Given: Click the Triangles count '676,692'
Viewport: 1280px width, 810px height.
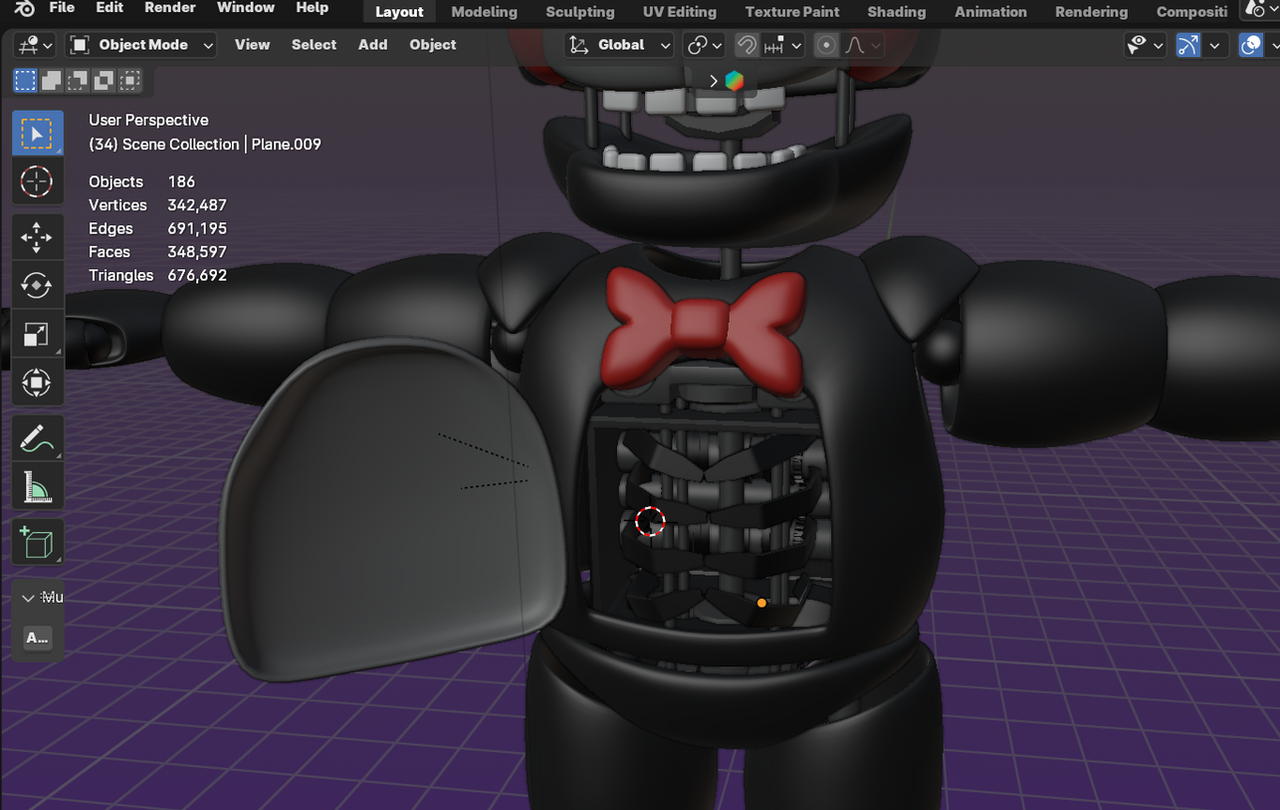Looking at the screenshot, I should click(197, 275).
